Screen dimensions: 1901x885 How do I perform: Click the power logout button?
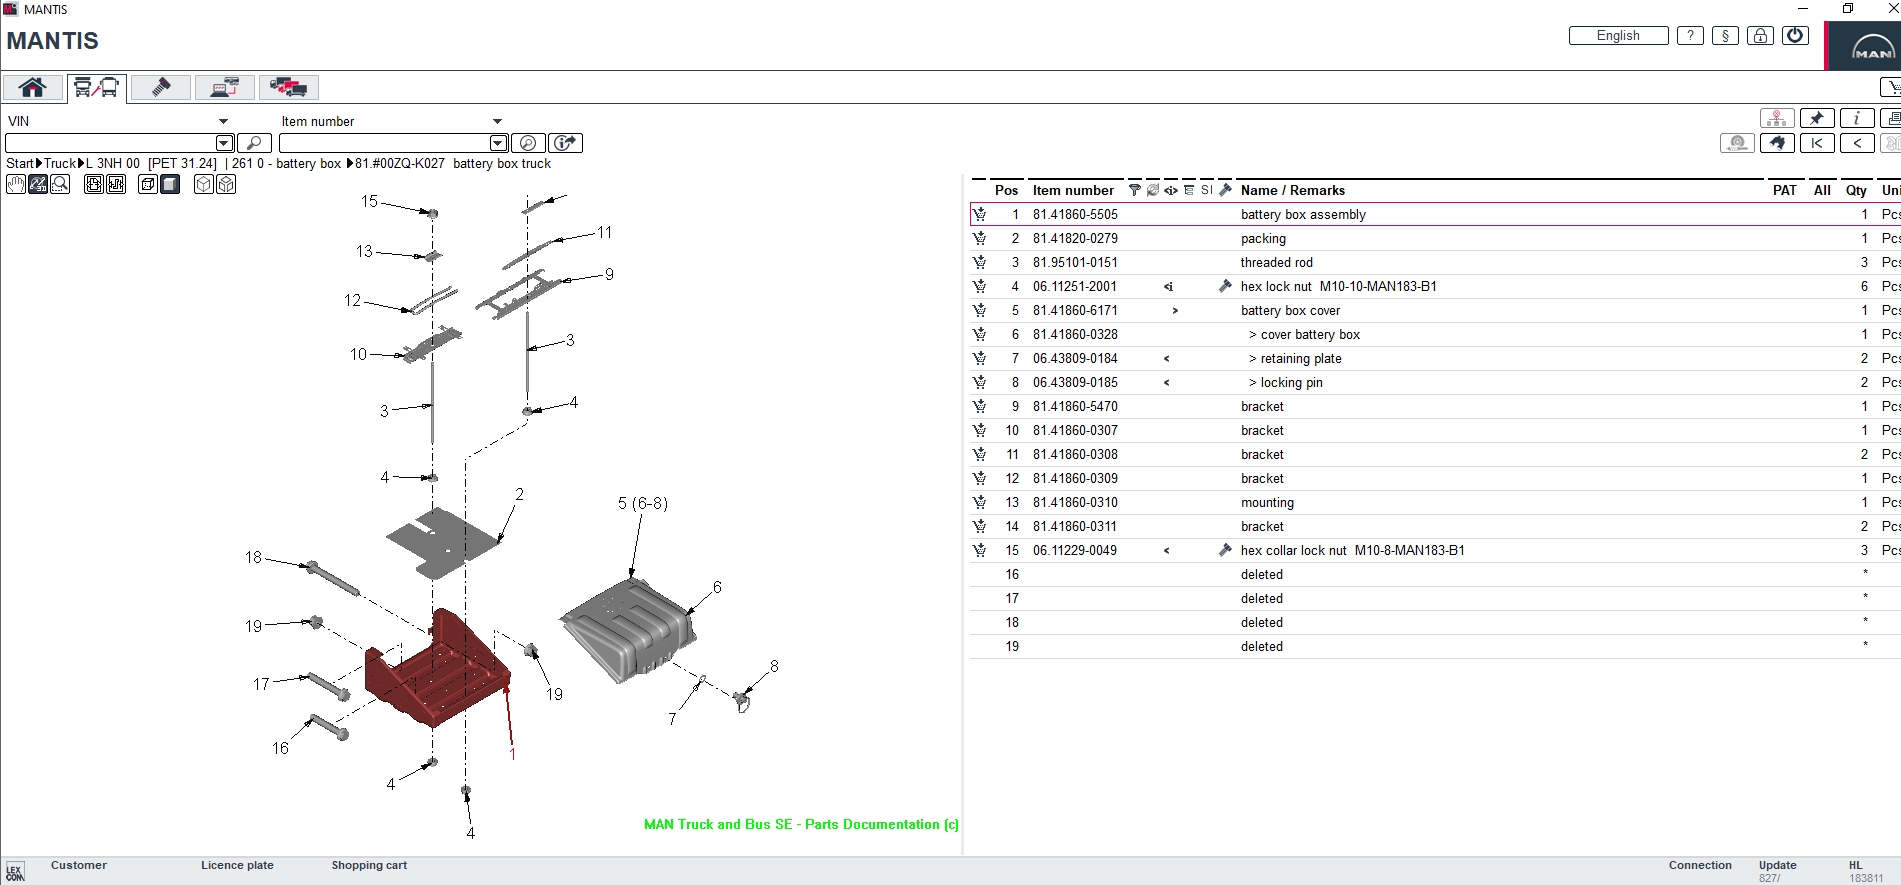tap(1795, 35)
